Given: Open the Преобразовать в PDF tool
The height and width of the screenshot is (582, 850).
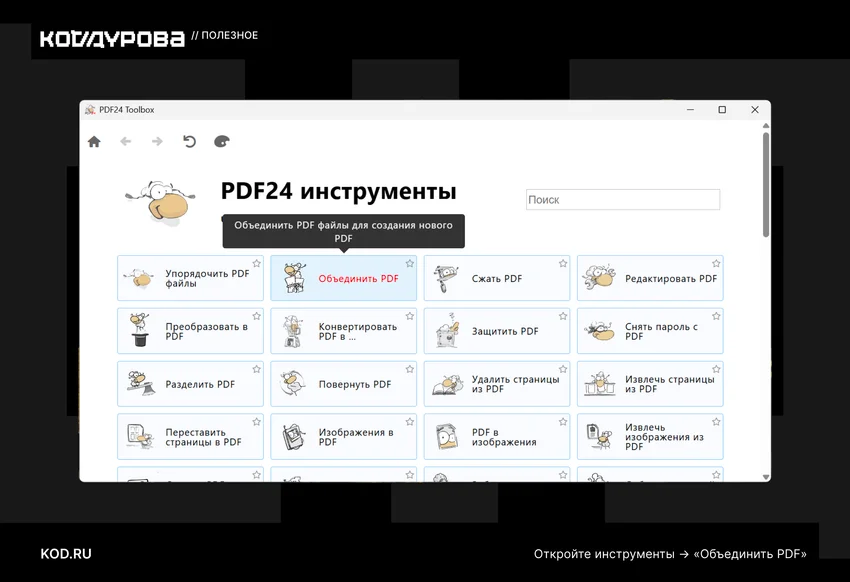Looking at the screenshot, I should coord(190,331).
